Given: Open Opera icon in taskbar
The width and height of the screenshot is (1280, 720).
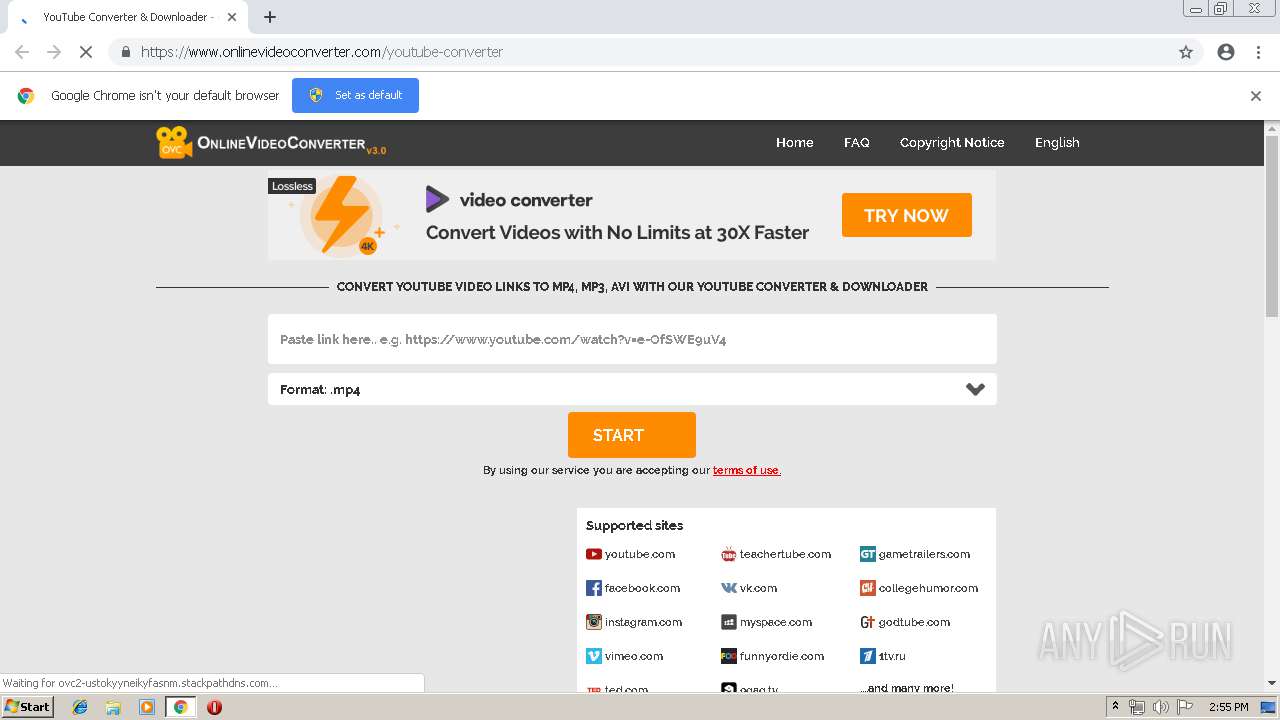Looking at the screenshot, I should [x=214, y=707].
